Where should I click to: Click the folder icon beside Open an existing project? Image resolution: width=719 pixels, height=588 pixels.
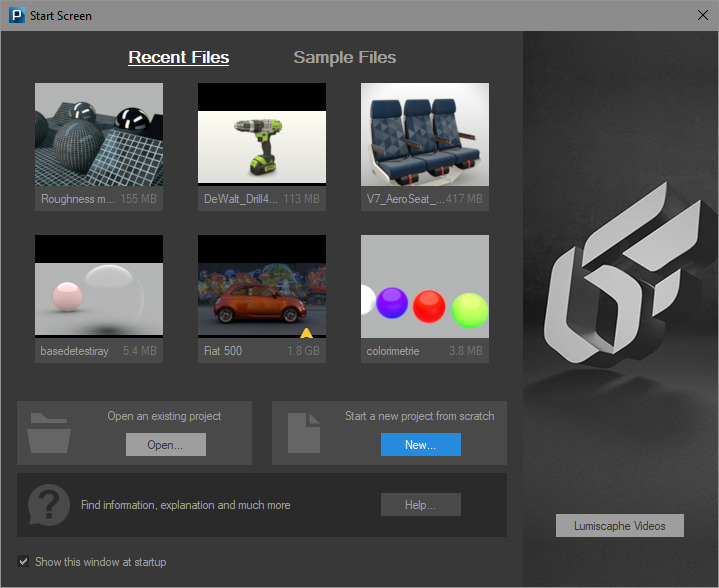(49, 433)
